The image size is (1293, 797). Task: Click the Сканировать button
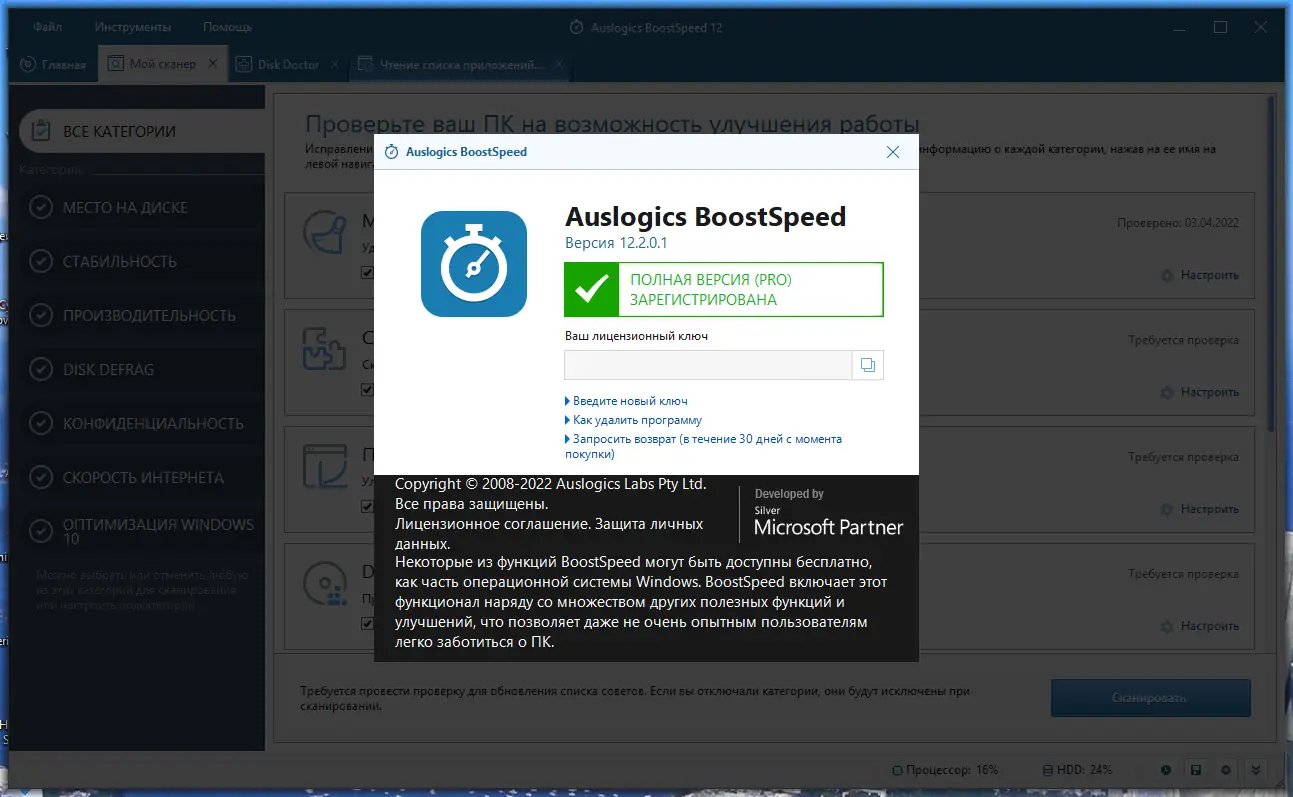coord(1149,698)
